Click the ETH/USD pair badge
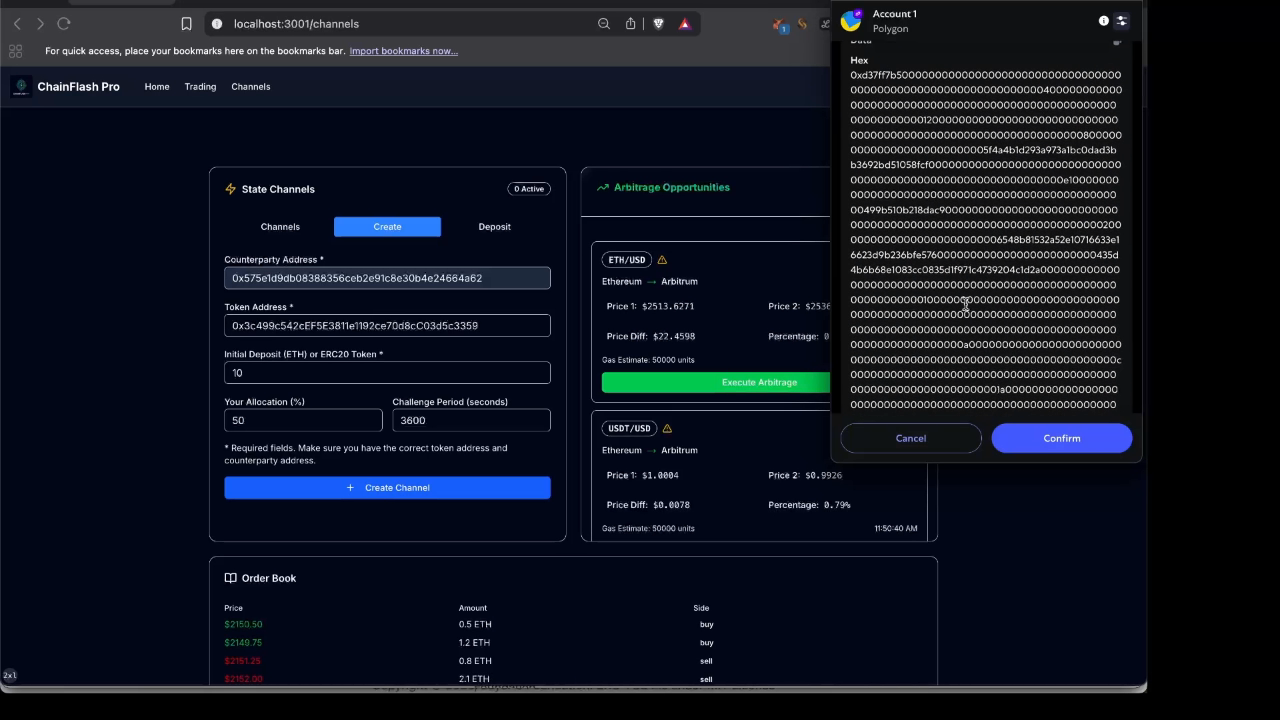 point(627,260)
